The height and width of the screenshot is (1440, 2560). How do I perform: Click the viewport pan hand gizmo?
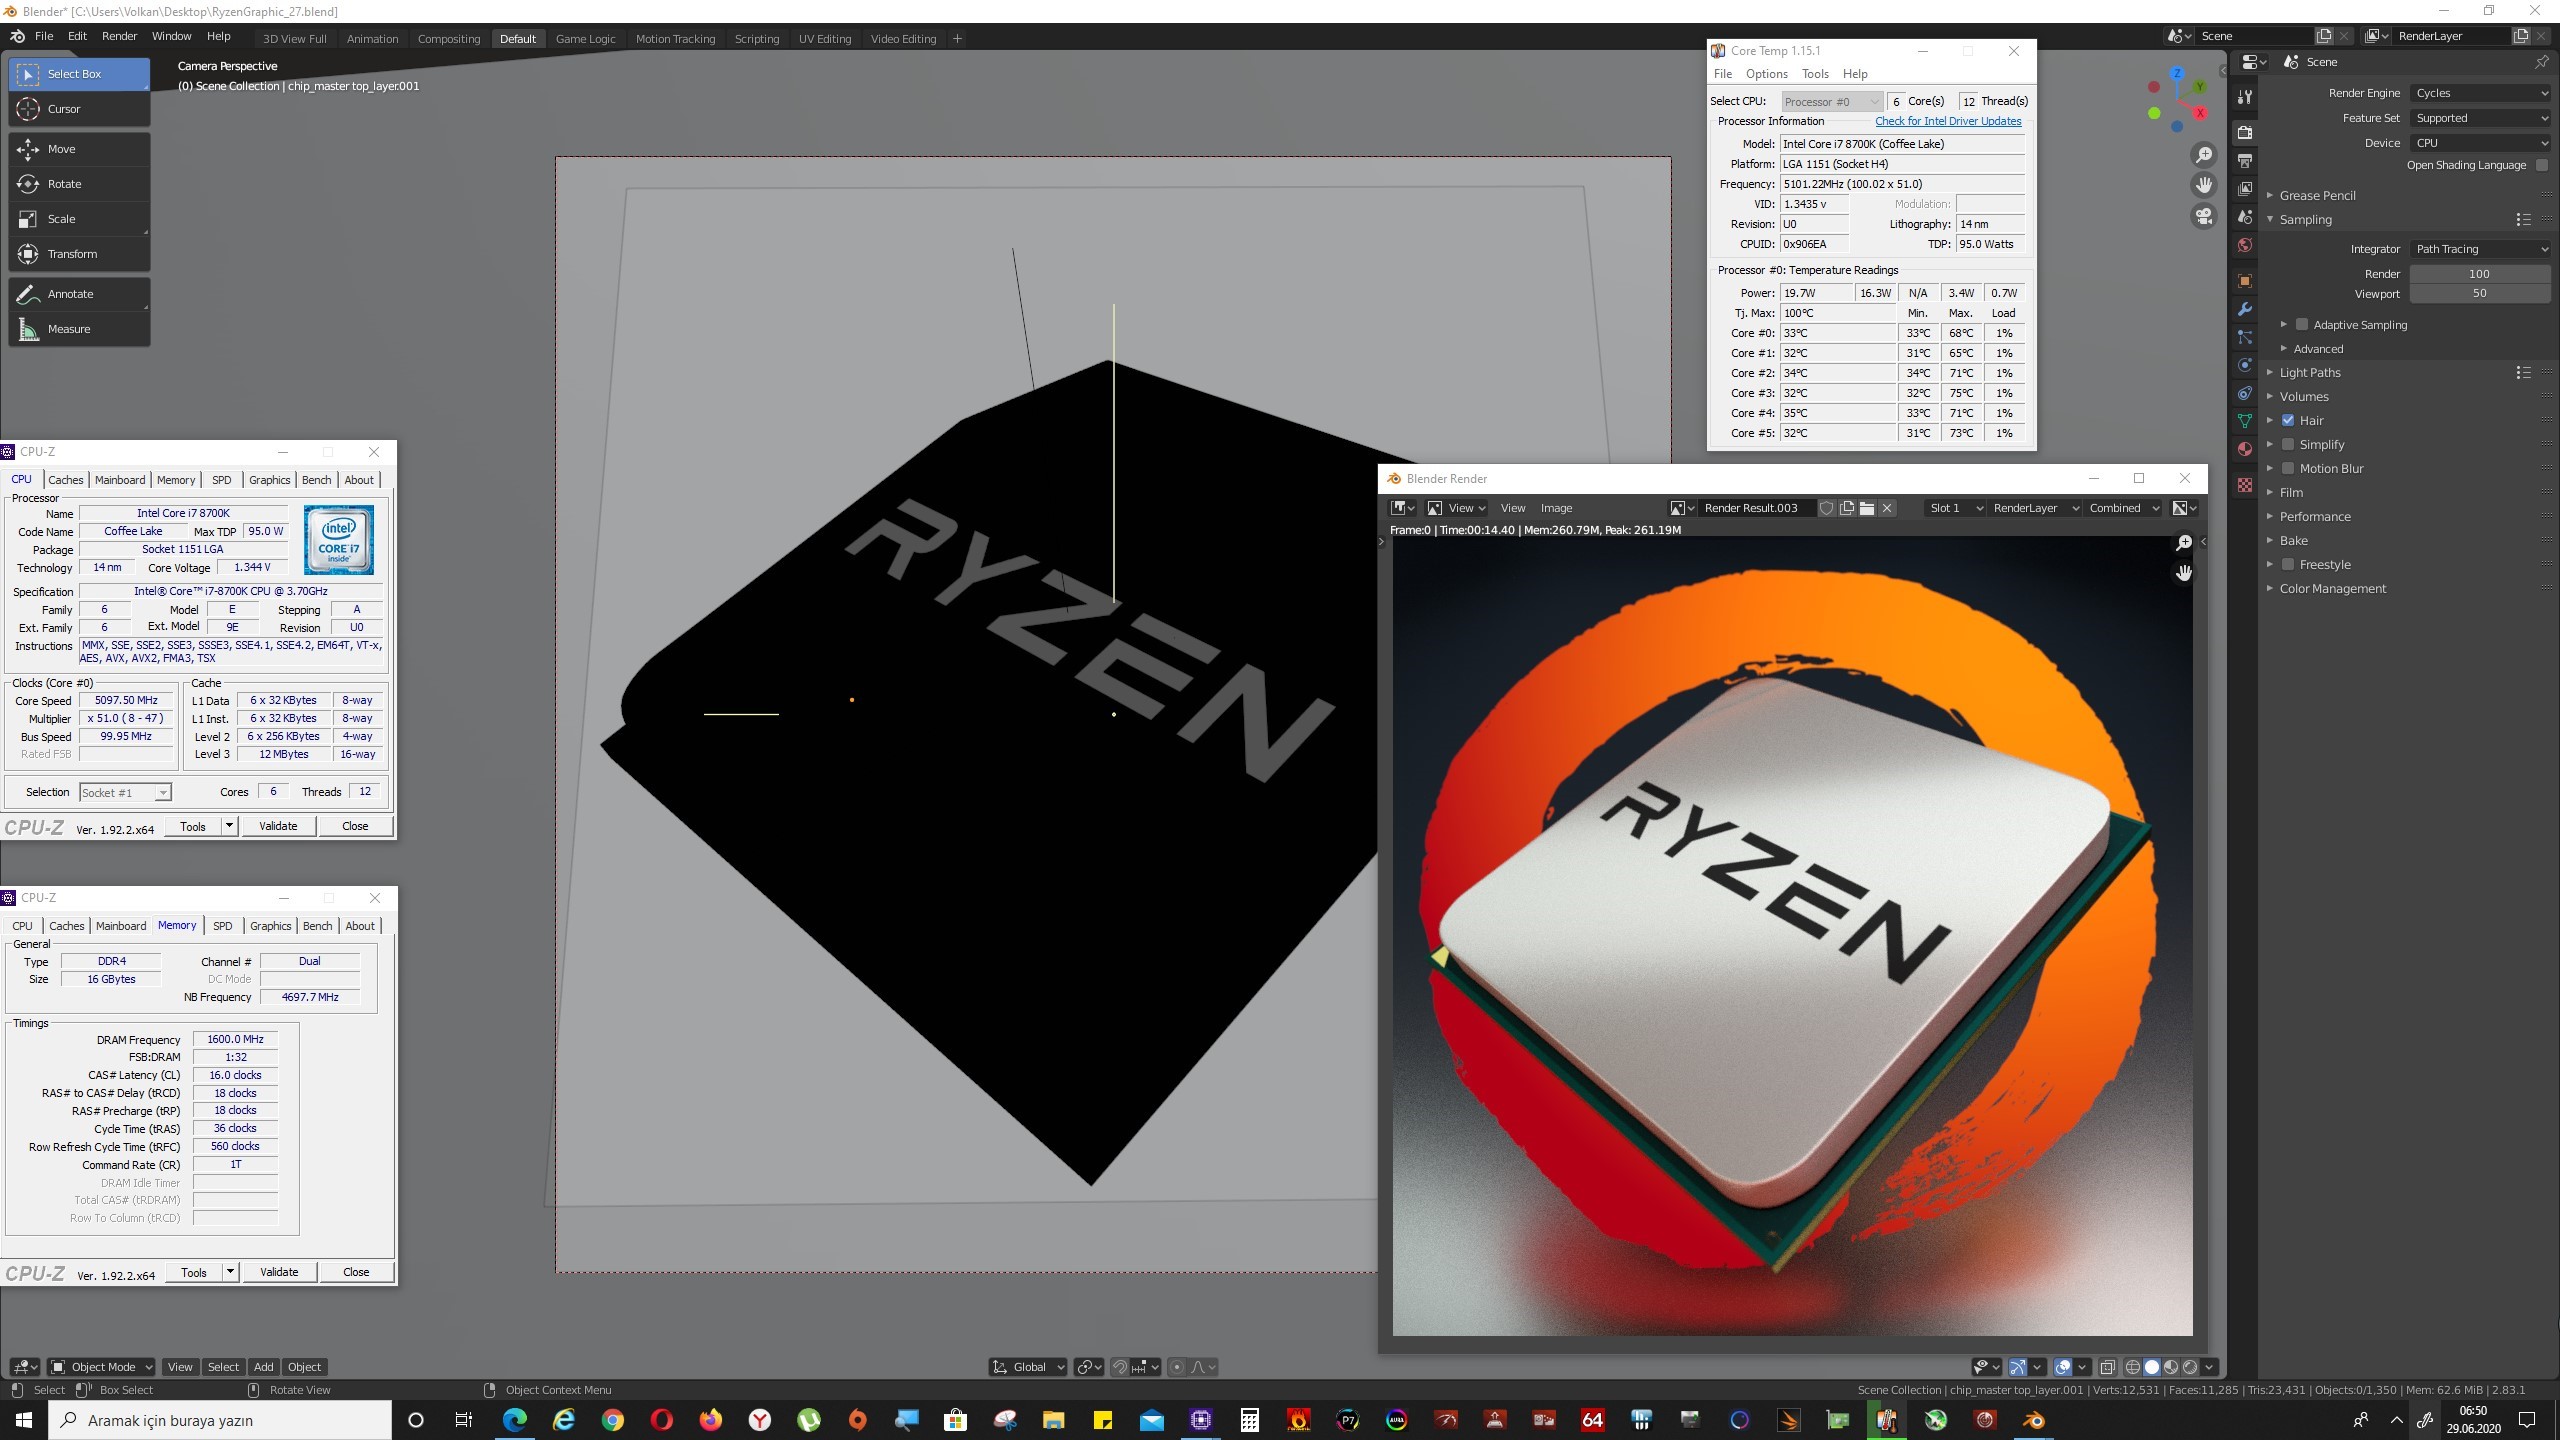(x=2204, y=186)
